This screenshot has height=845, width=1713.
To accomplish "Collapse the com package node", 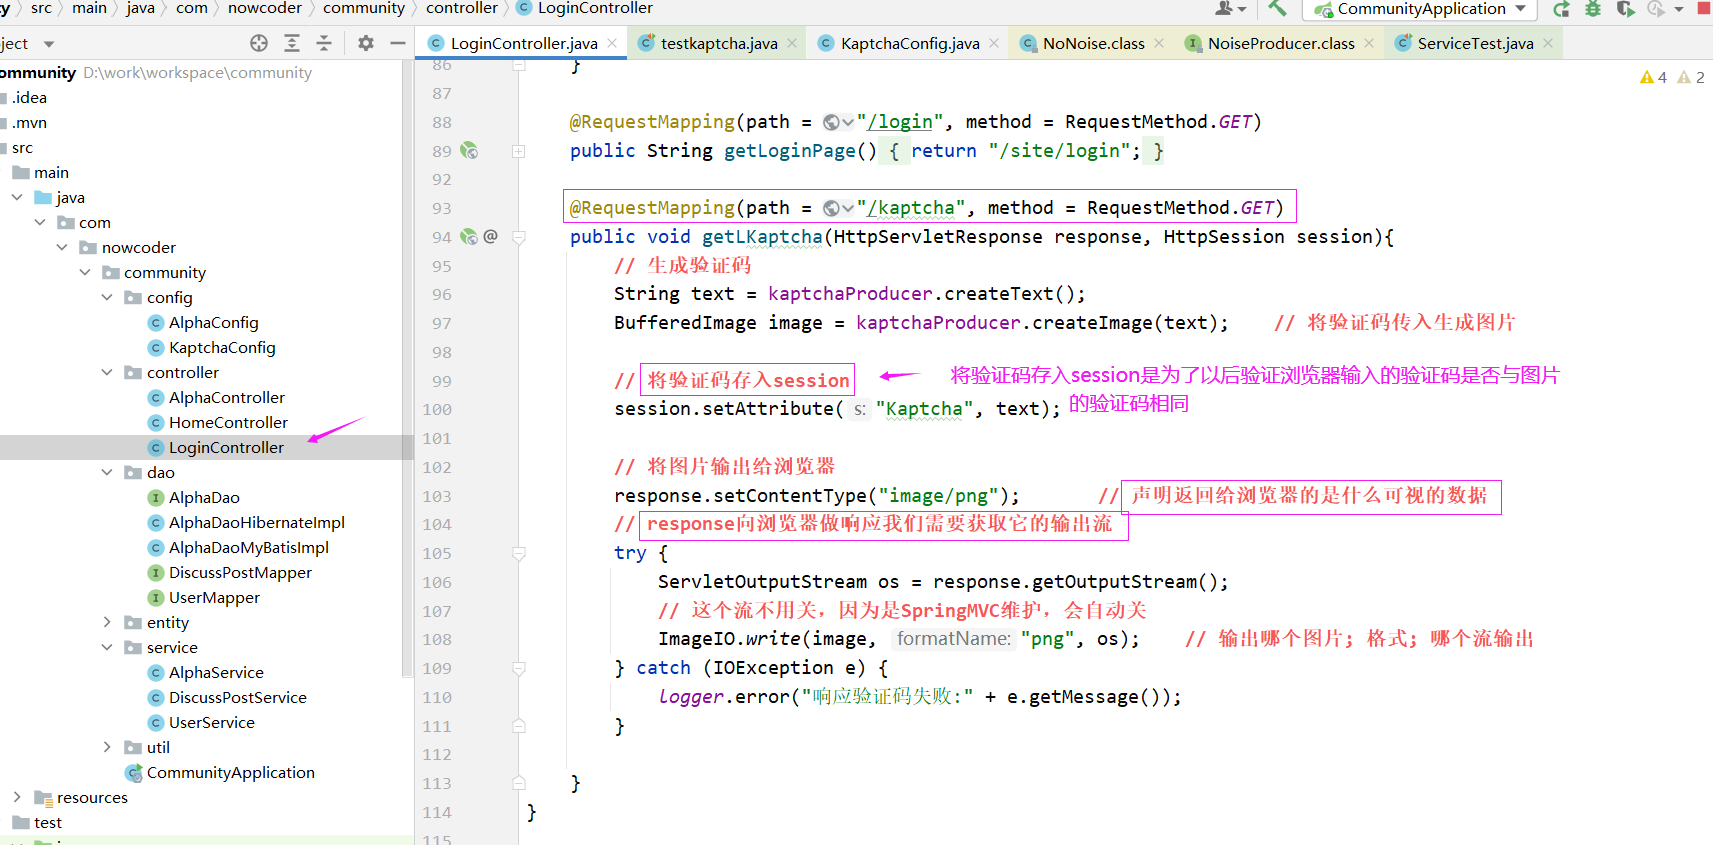I will [40, 222].
